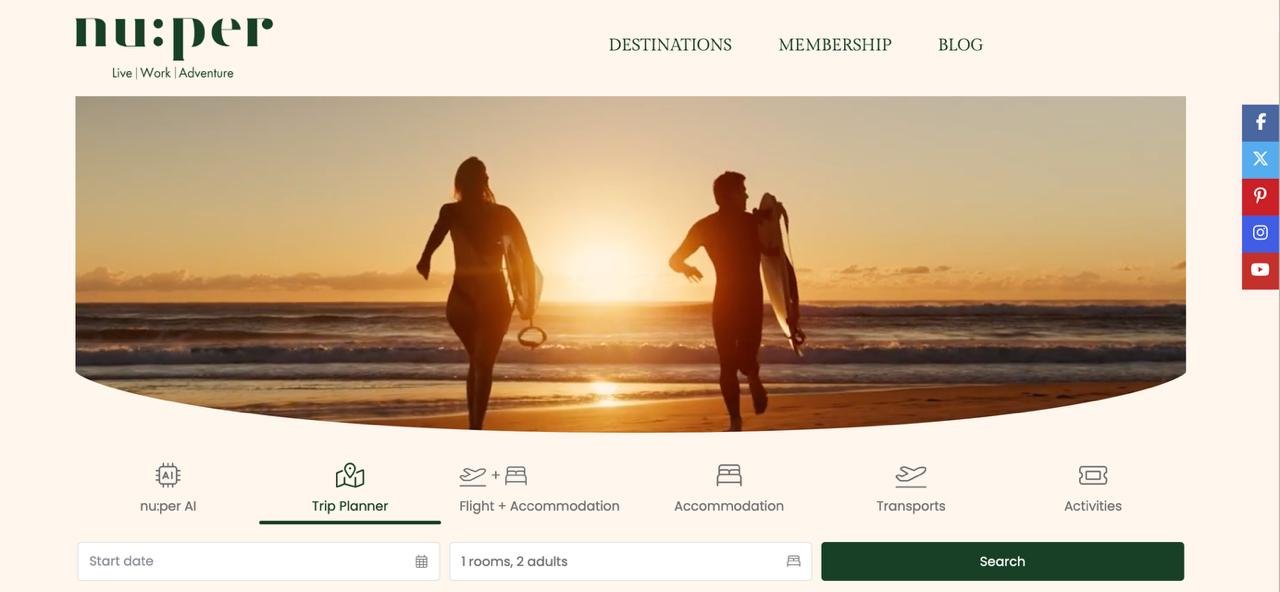
Task: Open the Facebook share icon
Action: [x=1260, y=122]
